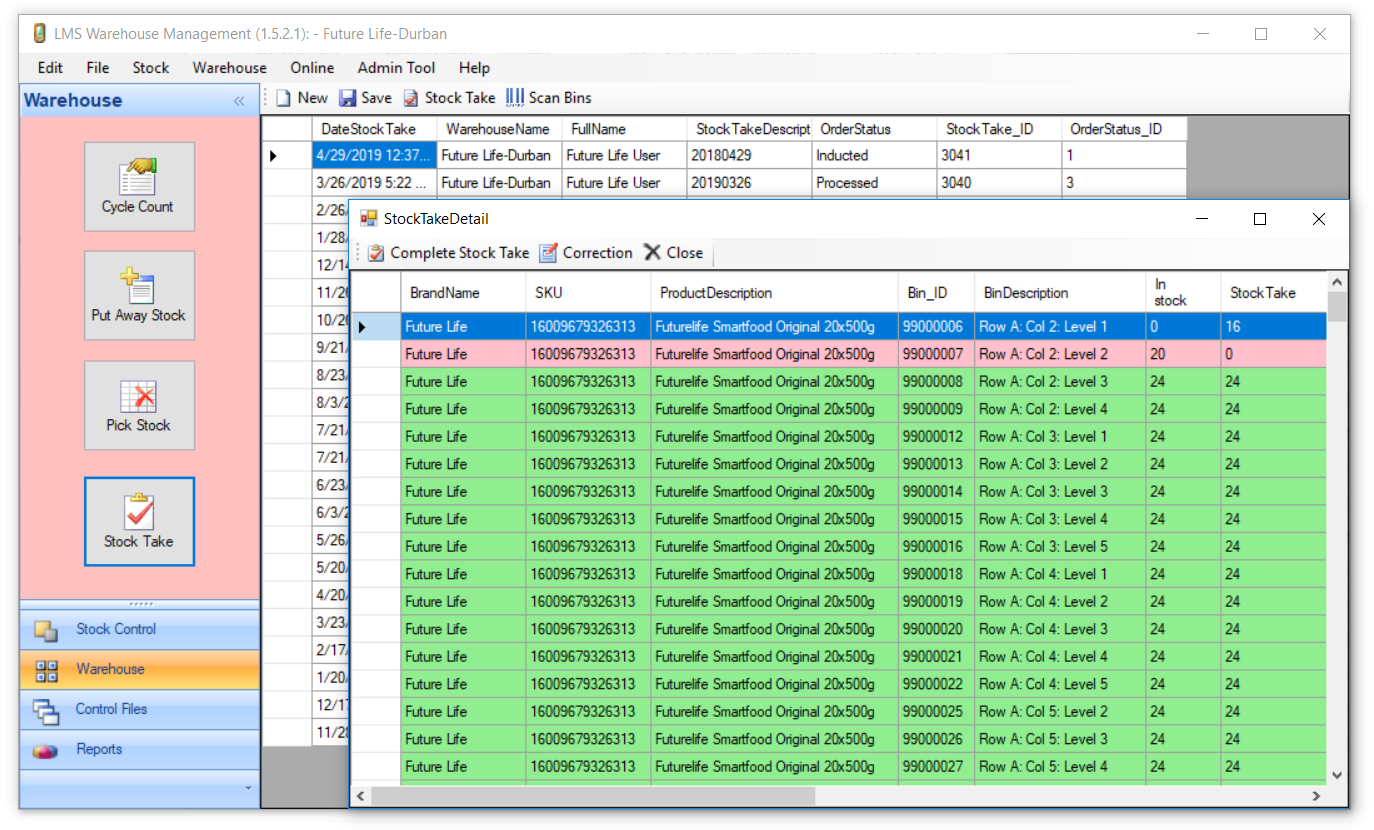Open the Edit menu

[50, 68]
